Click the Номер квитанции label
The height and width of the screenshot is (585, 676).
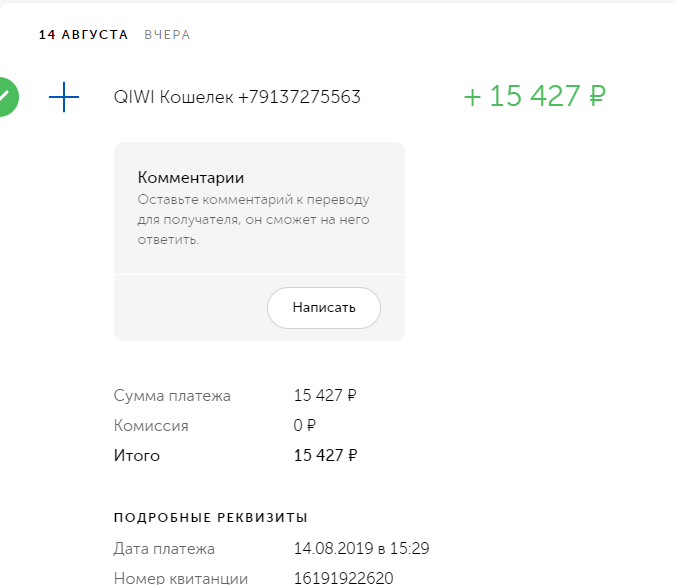181,577
